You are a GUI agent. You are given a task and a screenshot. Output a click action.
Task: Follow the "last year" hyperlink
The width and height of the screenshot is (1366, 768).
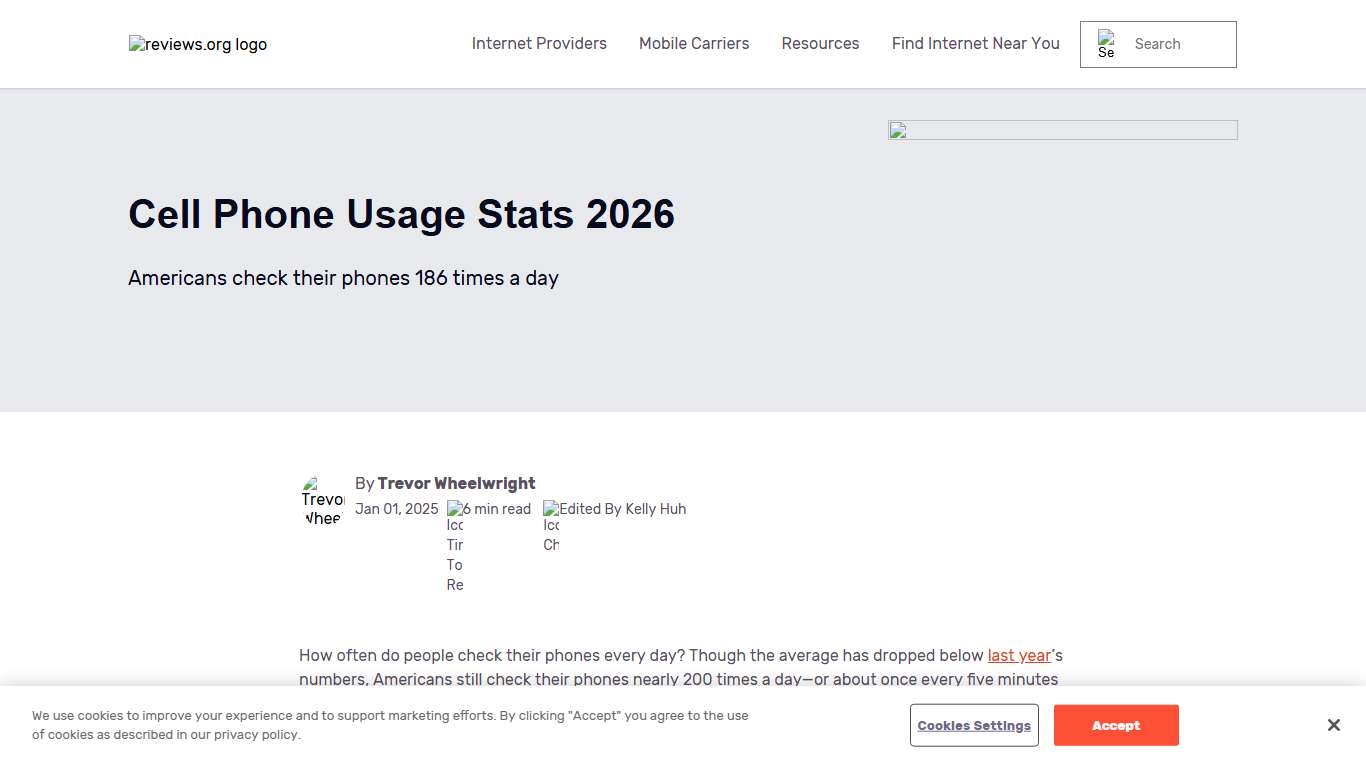[1018, 655]
